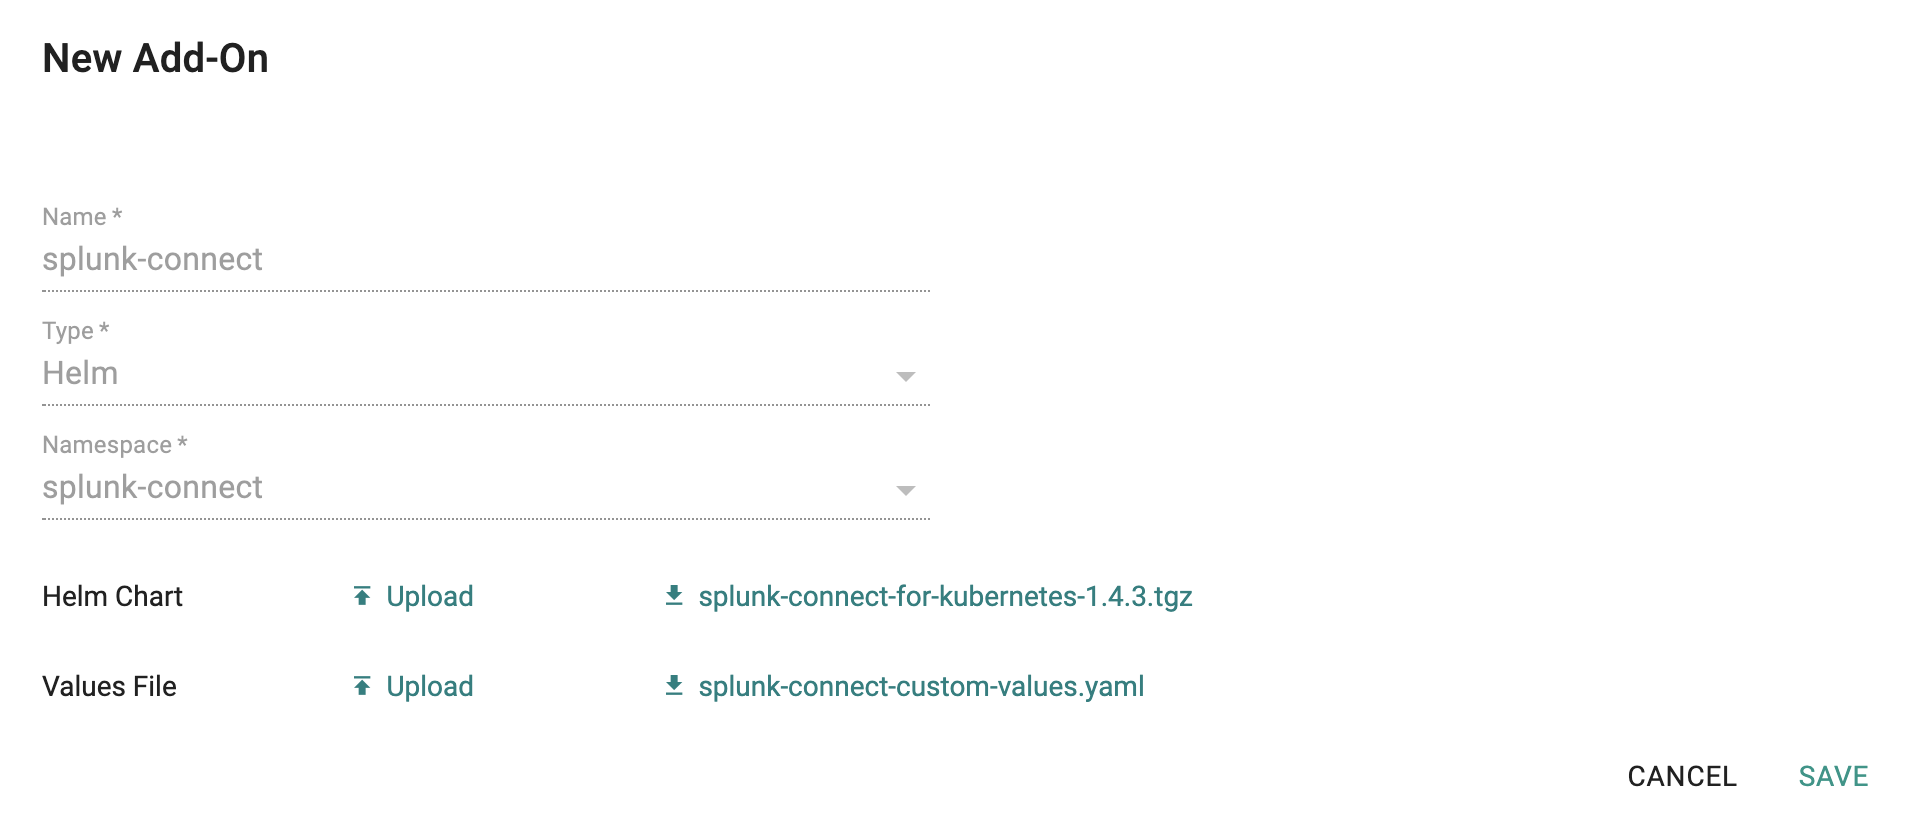Viewport: 1908px width, 818px height.
Task: Click the Helm Chart upload arrow icon
Action: 362,596
